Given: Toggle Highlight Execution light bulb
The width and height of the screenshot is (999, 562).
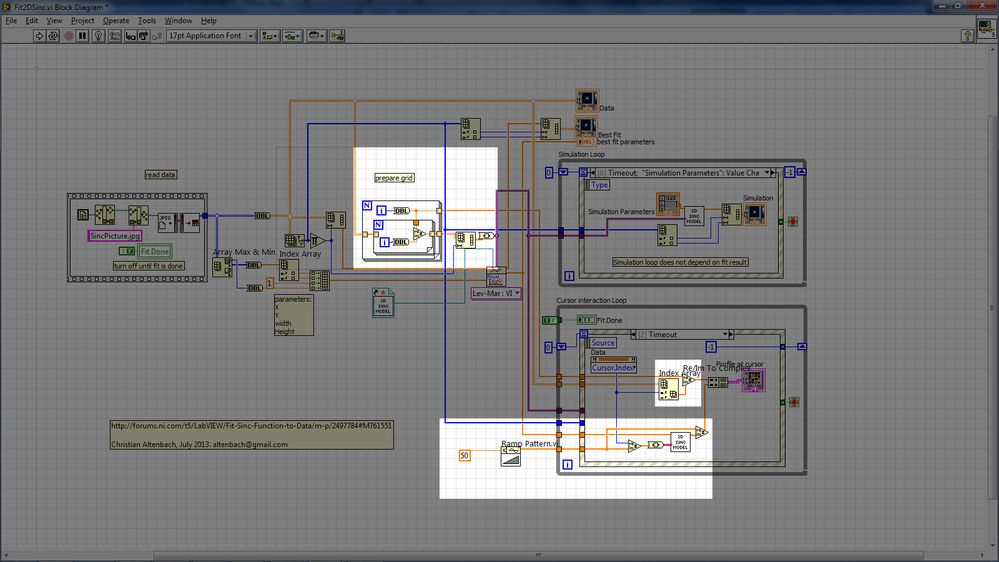Looking at the screenshot, I should click(100, 35).
